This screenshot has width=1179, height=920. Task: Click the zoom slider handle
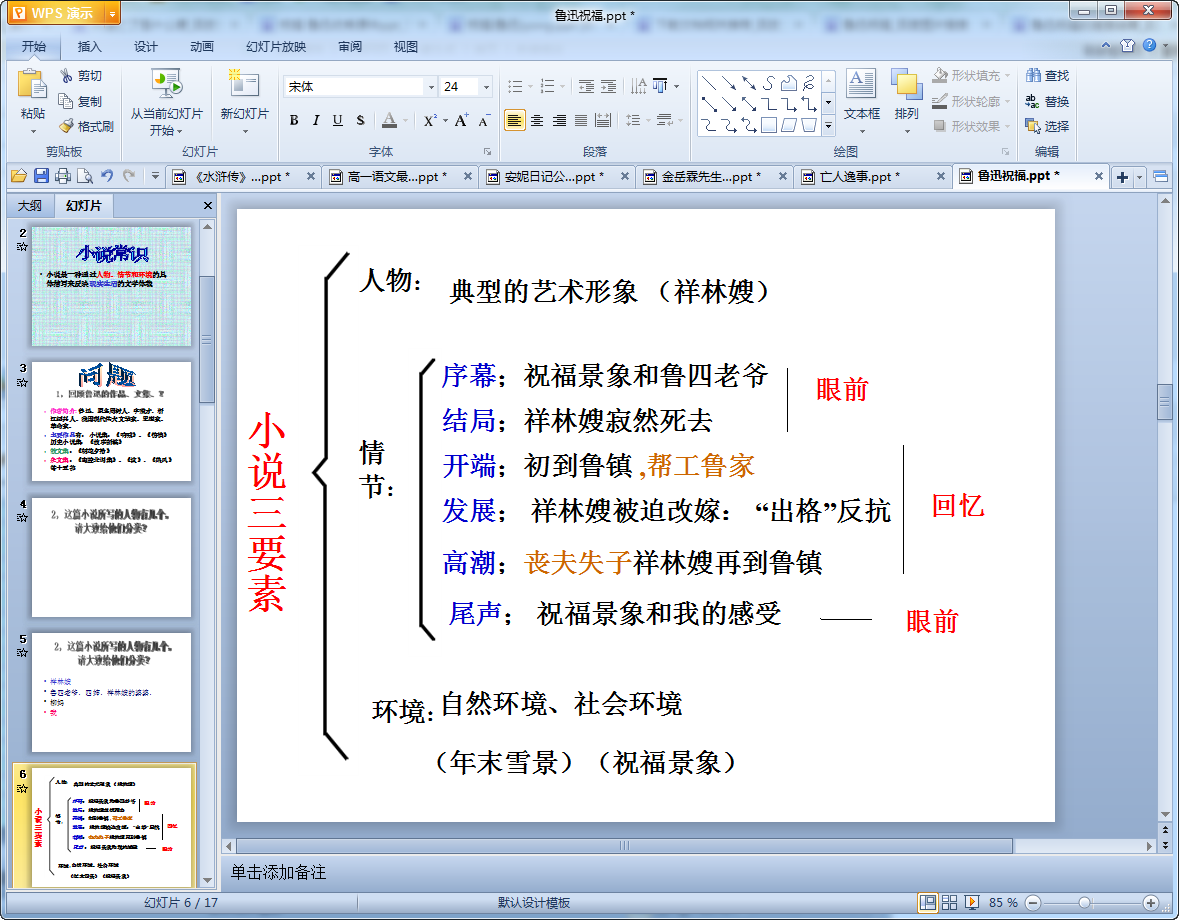click(1084, 902)
